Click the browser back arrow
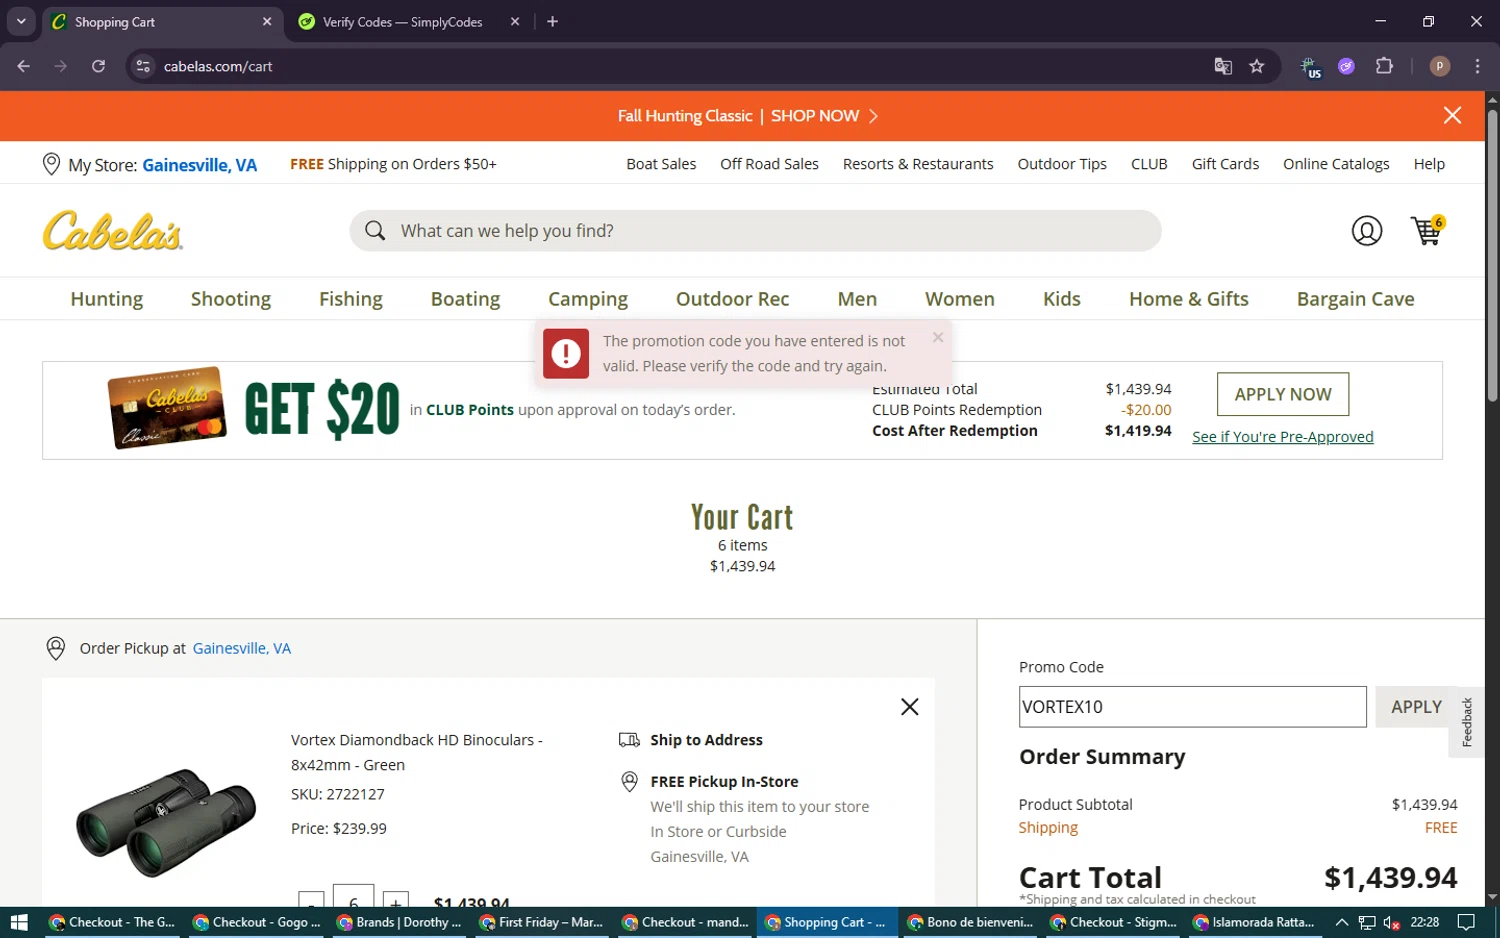 tap(24, 66)
